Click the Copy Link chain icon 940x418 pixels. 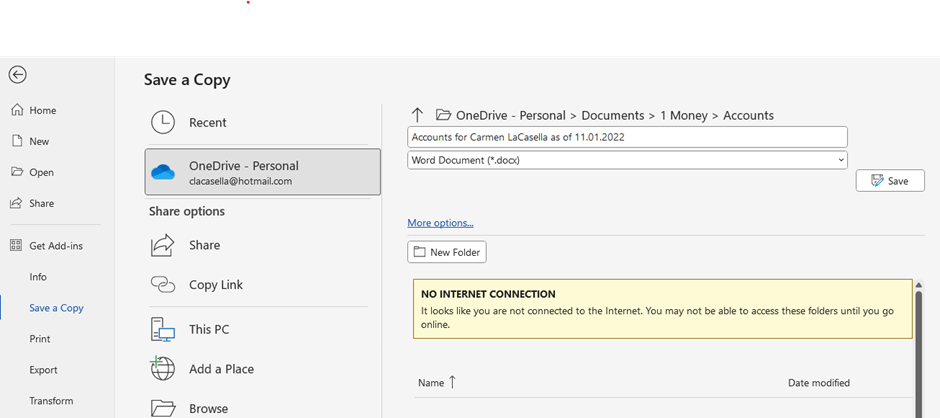[x=162, y=284]
